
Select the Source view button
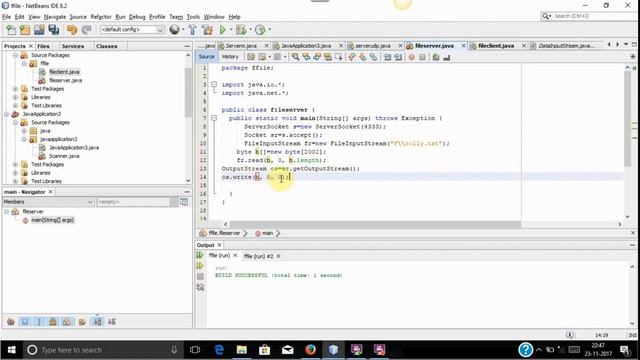pyautogui.click(x=207, y=57)
